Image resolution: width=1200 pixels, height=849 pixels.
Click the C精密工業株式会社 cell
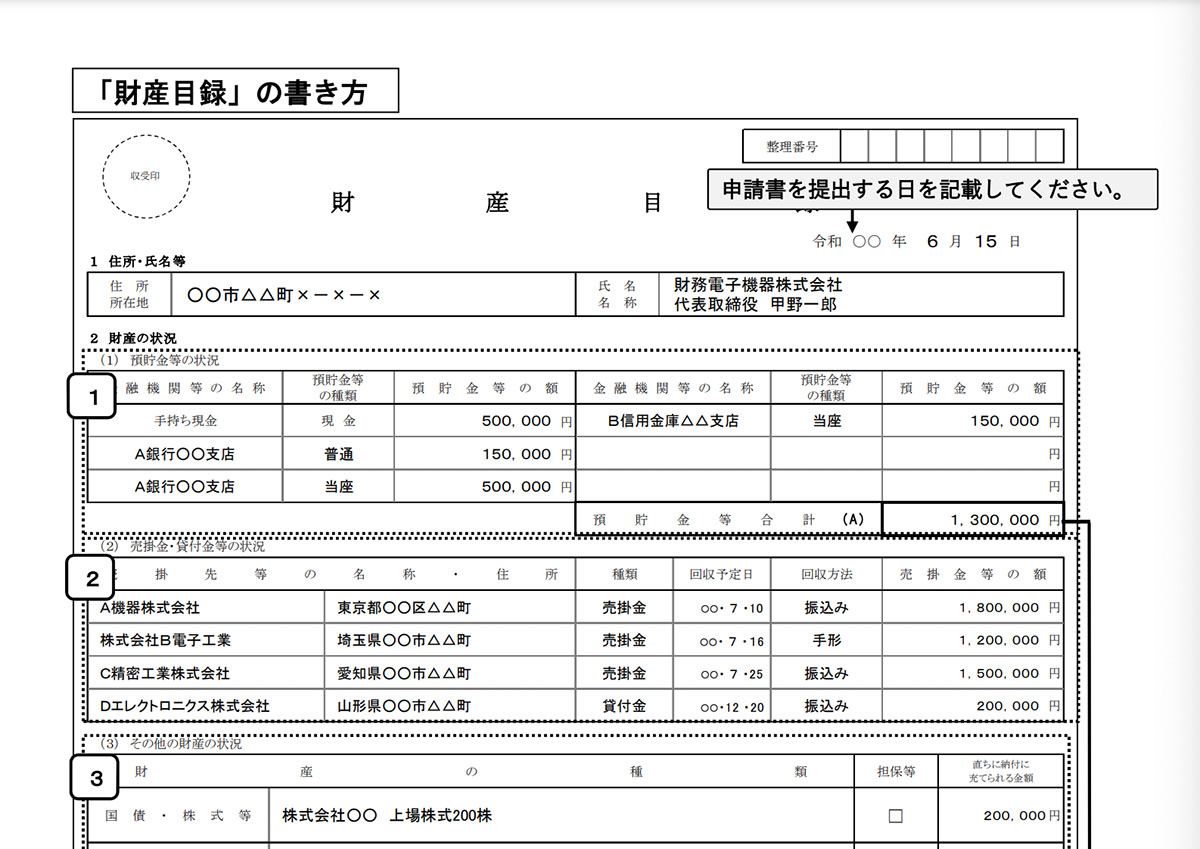click(x=205, y=673)
